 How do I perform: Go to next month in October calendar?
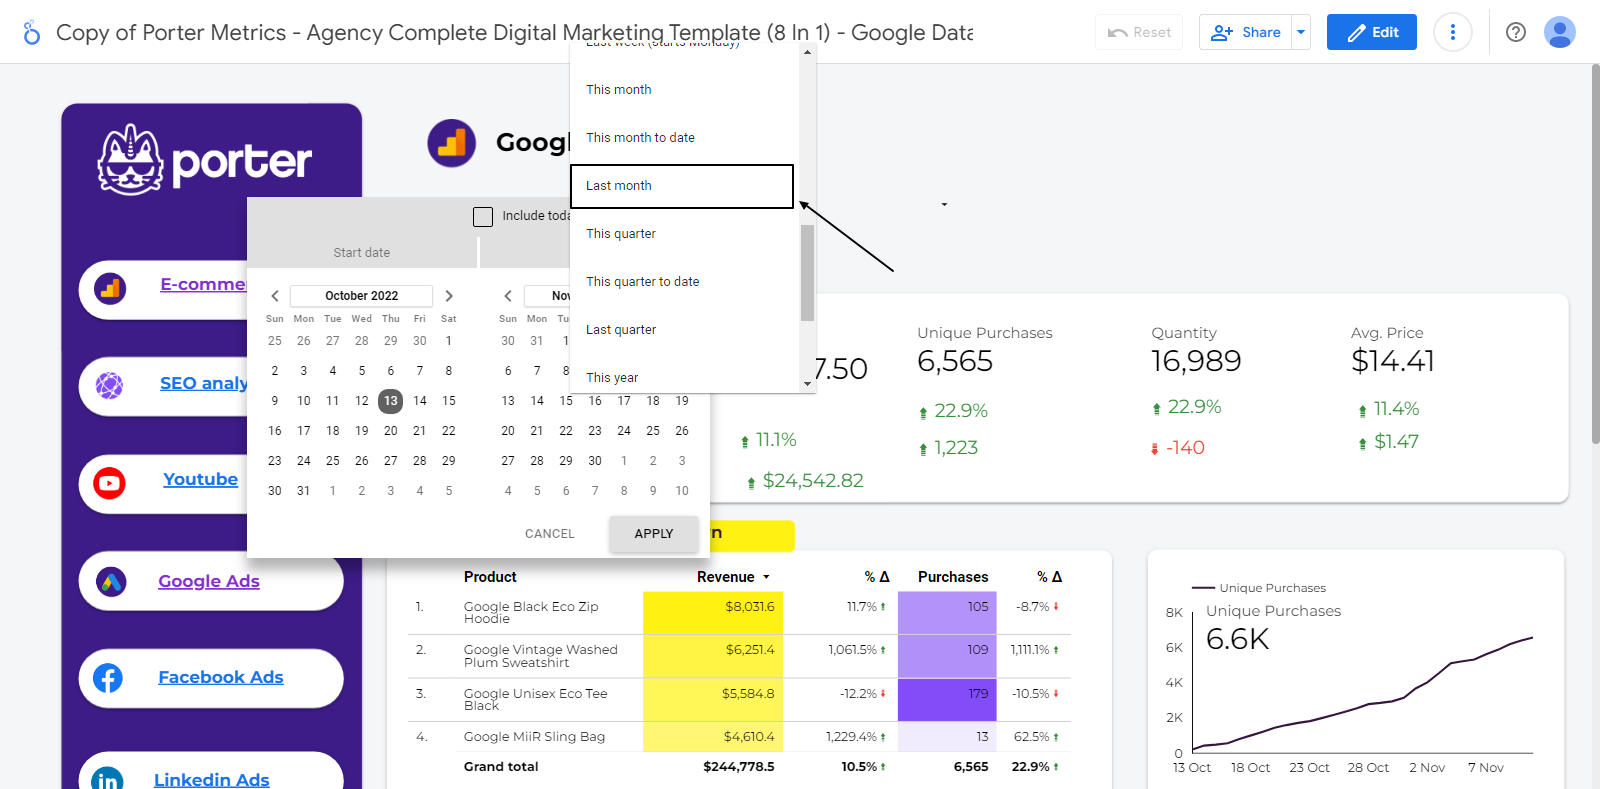[x=449, y=296]
